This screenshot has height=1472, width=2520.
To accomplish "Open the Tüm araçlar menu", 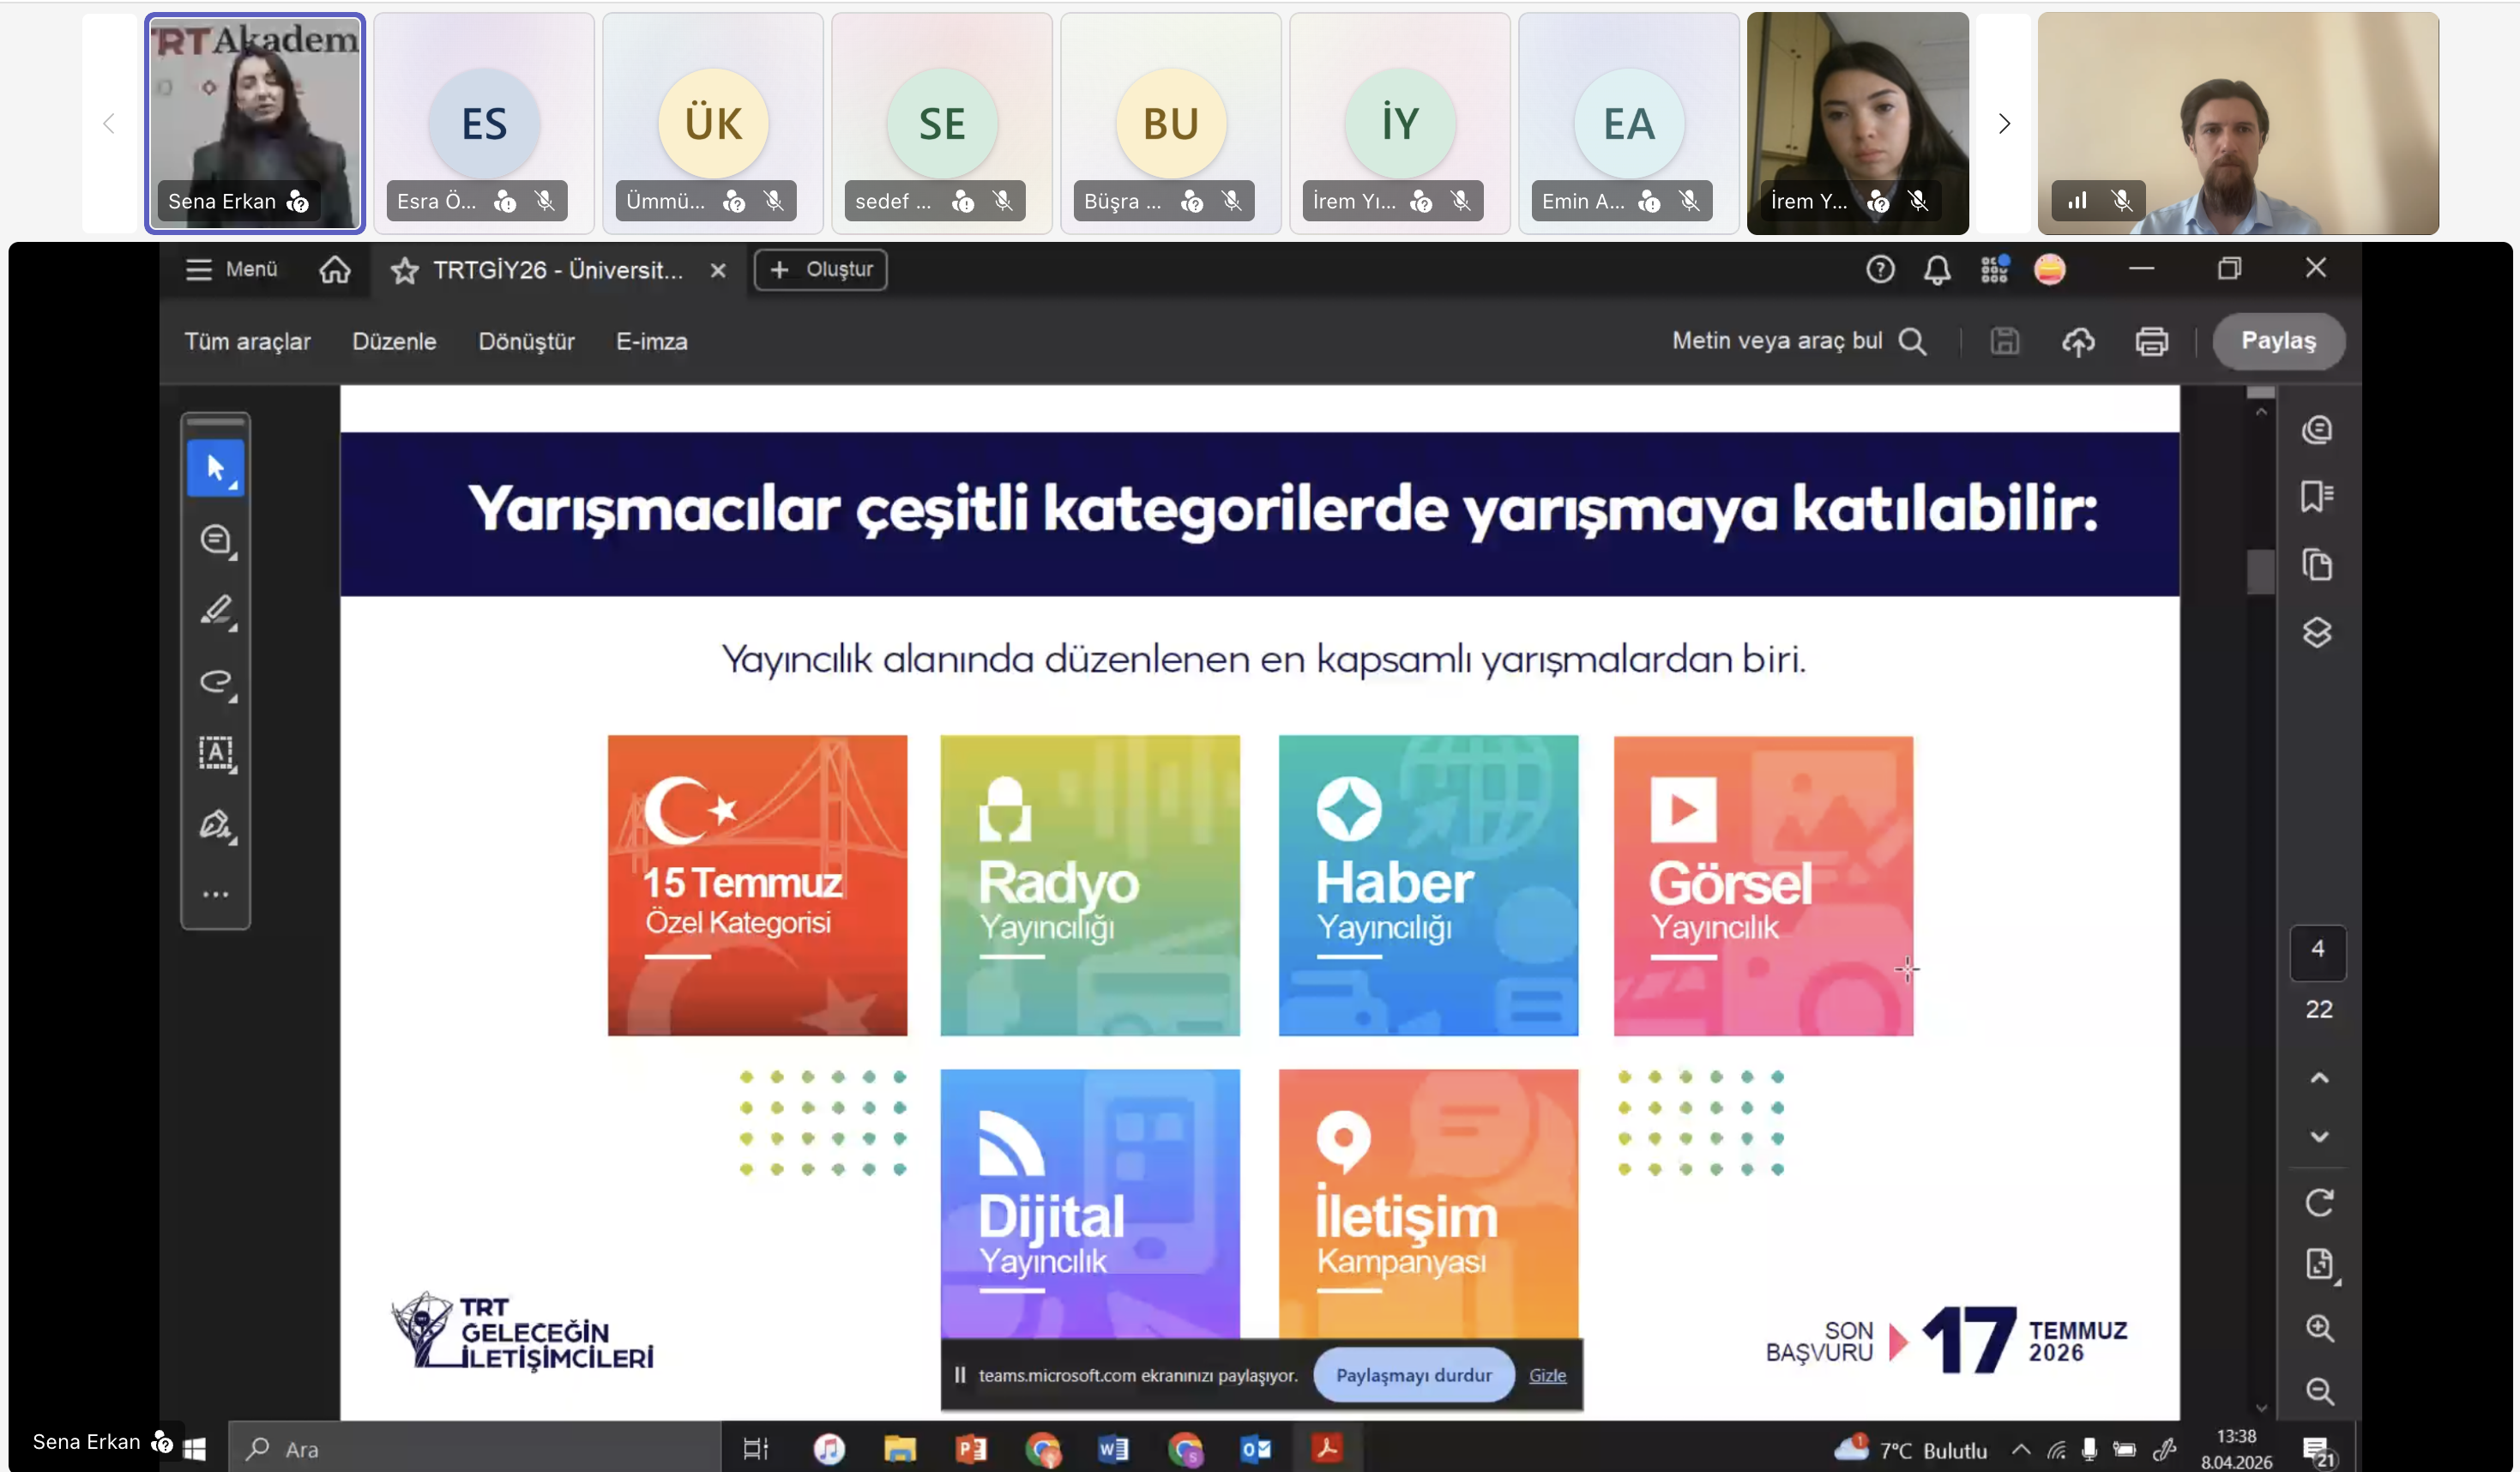I will coord(247,342).
